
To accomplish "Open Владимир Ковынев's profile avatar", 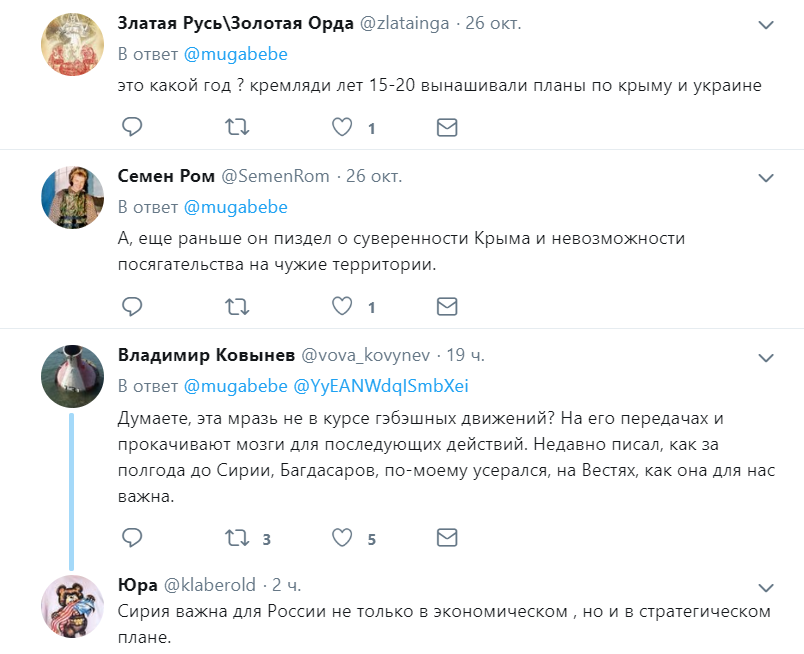I will coord(71,377).
